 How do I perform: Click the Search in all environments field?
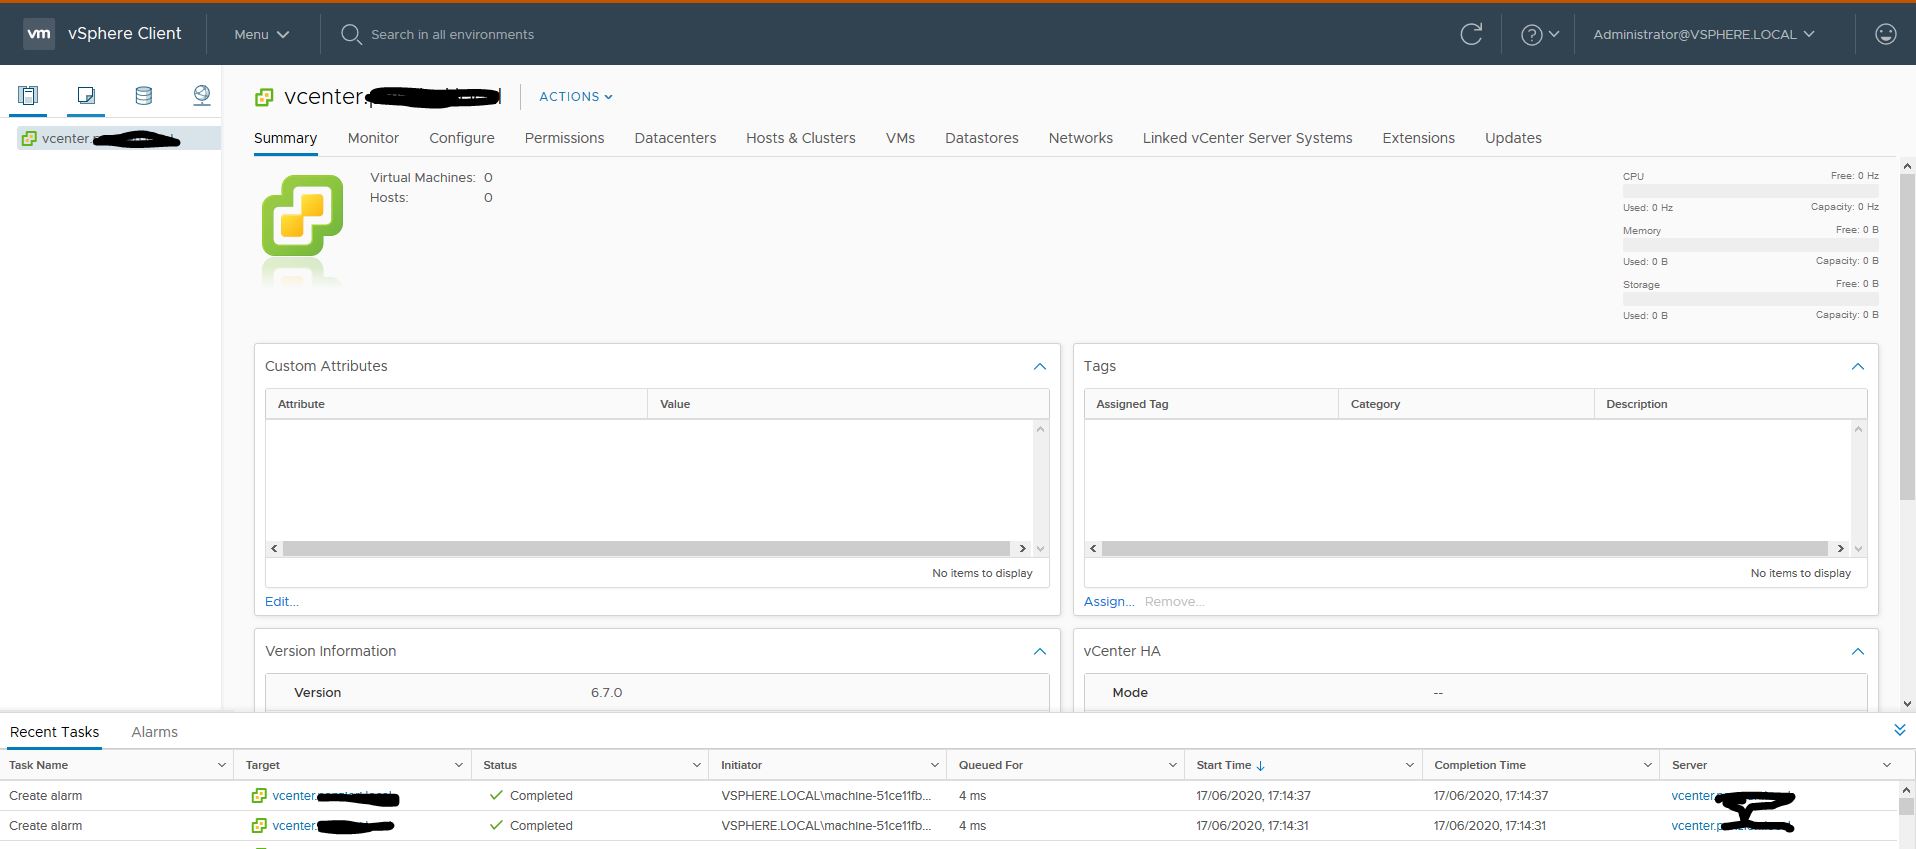tap(452, 34)
